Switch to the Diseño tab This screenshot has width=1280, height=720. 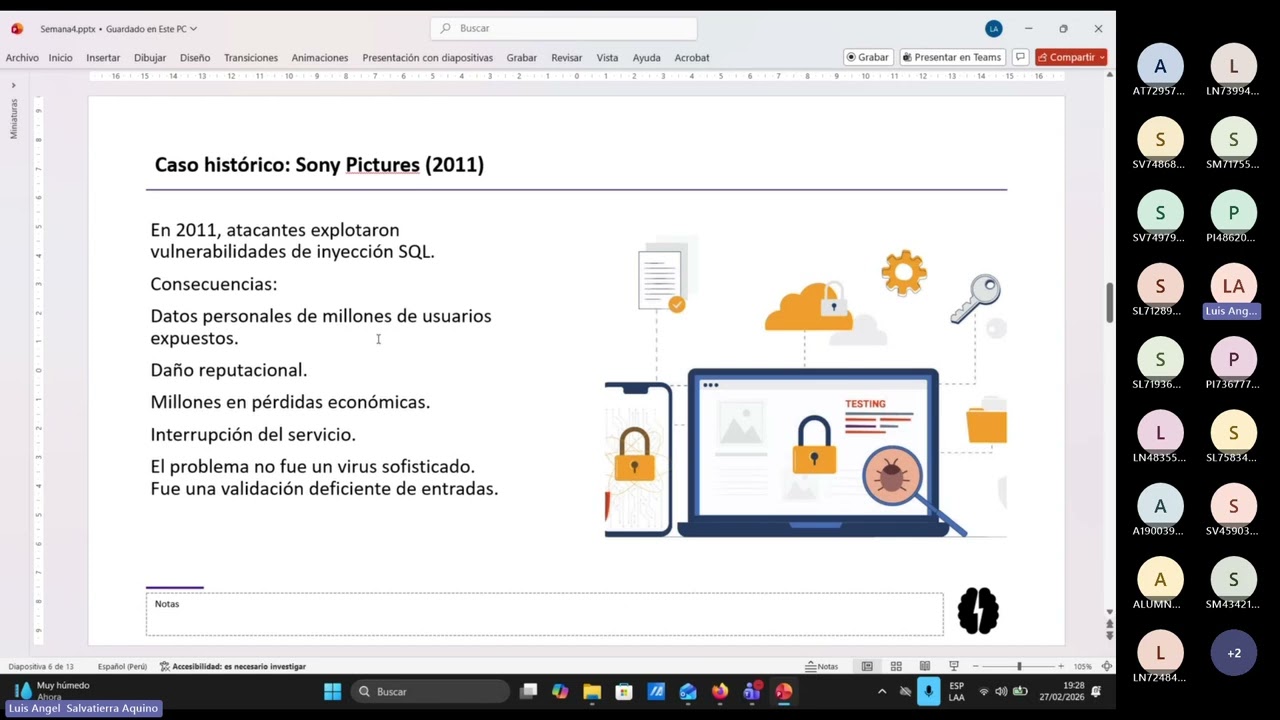(x=195, y=57)
